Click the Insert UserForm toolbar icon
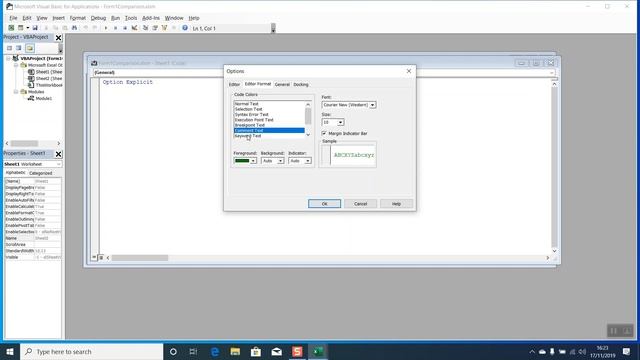The width and height of the screenshot is (640, 360). pyautogui.click(x=20, y=28)
